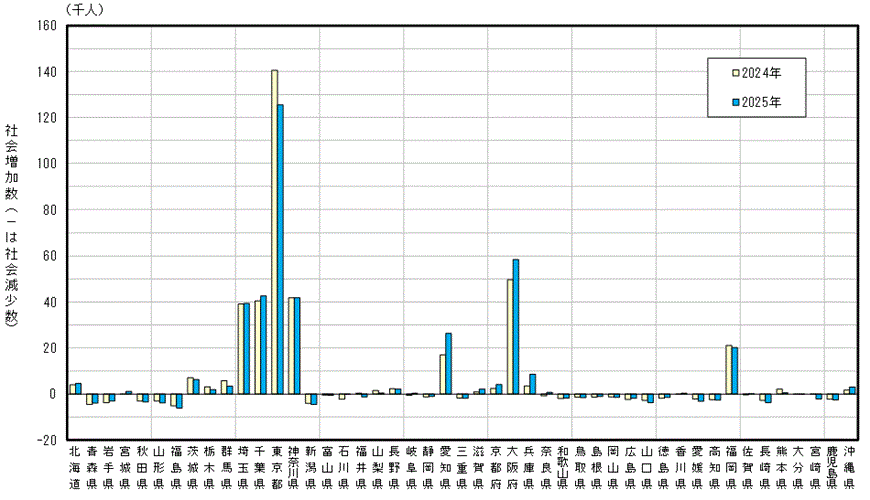
Task: Click Fukuoka's cream 2024 bar
Action: (728, 369)
